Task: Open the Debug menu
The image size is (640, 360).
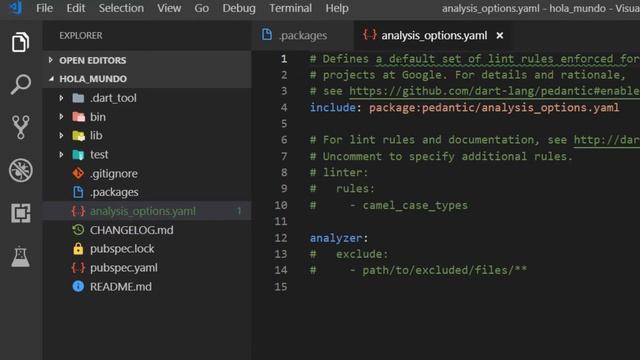Action: [239, 8]
